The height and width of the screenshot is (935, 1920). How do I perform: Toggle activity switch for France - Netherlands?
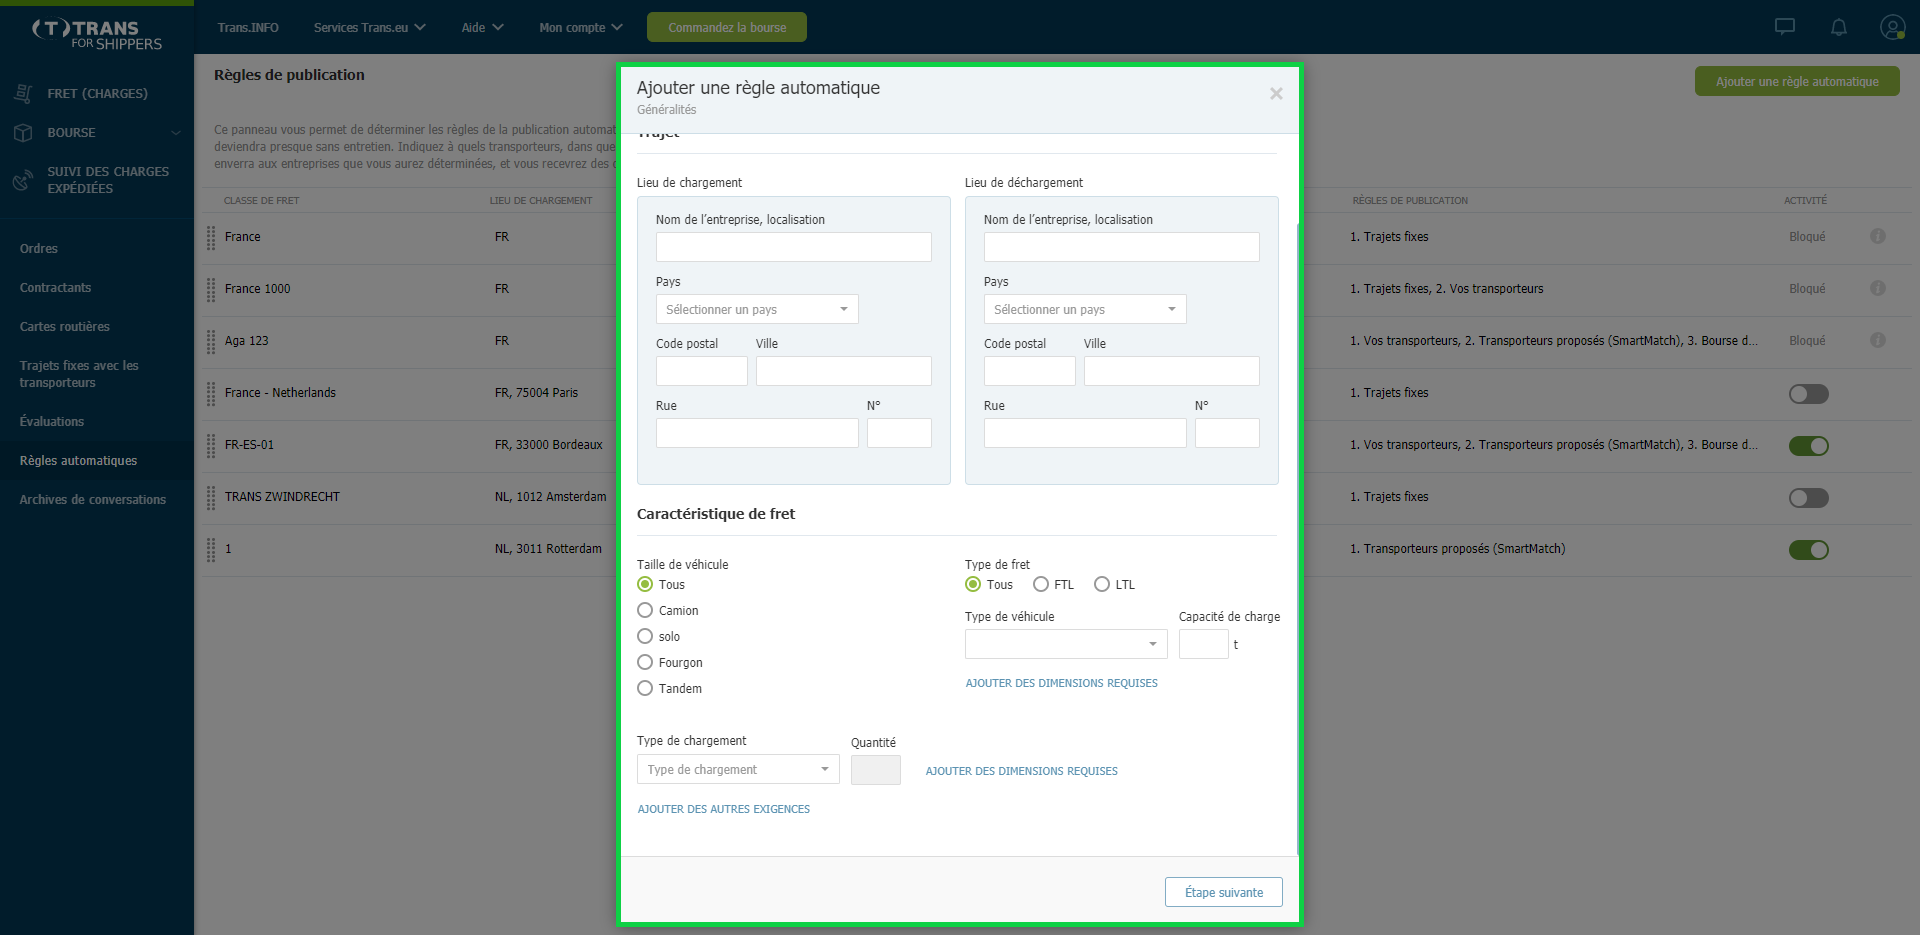click(x=1808, y=394)
